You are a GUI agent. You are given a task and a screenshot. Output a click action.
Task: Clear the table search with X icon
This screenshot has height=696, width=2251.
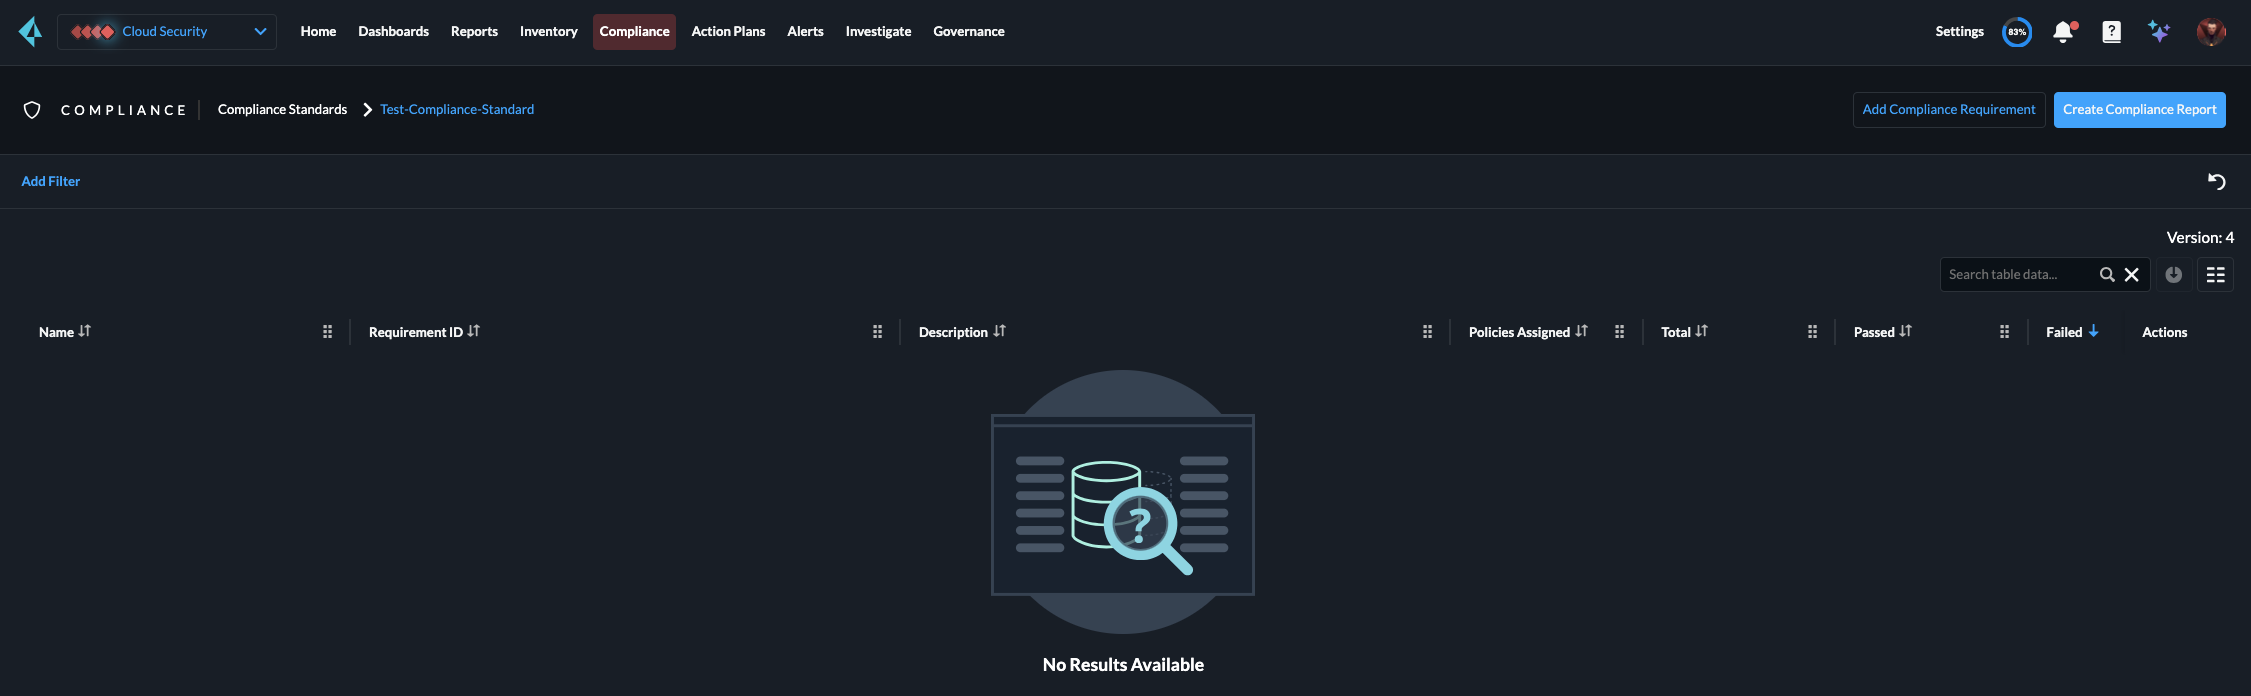2131,274
